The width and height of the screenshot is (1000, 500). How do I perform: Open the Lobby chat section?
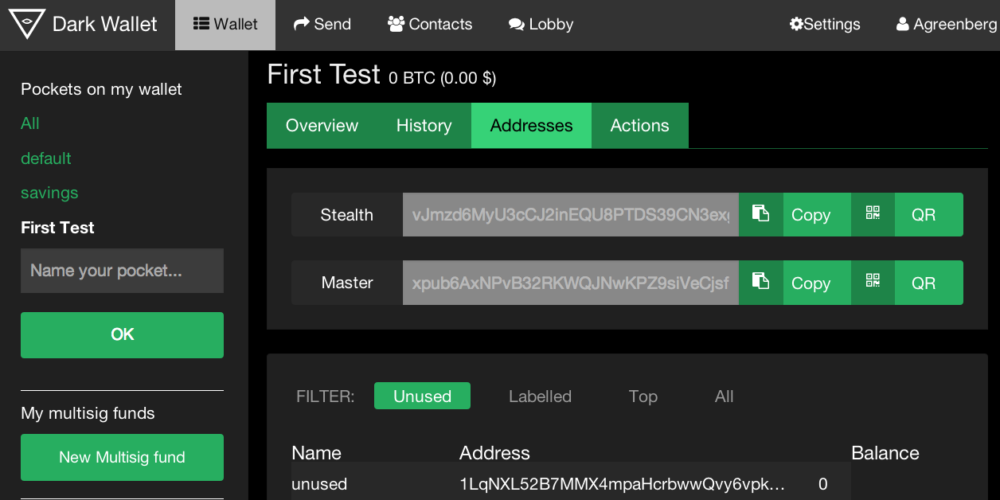point(540,24)
